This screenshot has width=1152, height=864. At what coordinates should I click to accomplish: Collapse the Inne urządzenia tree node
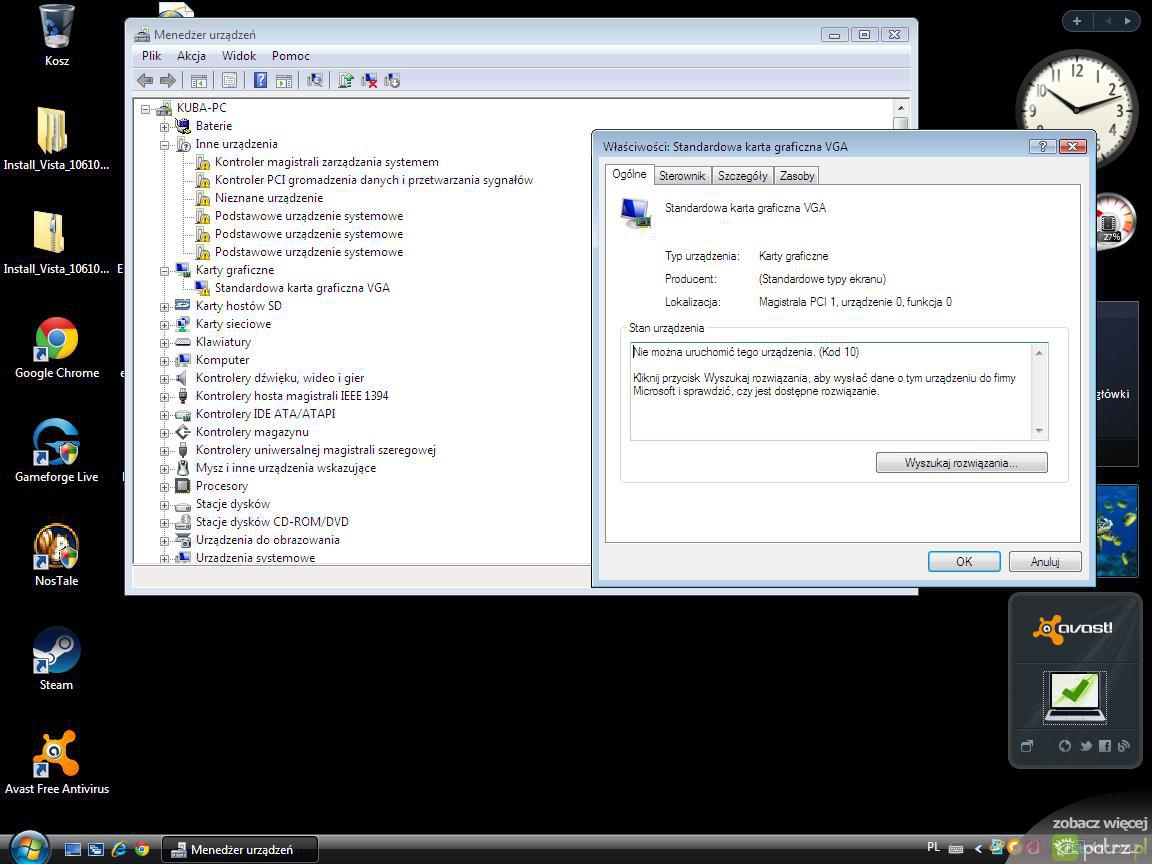tap(165, 144)
